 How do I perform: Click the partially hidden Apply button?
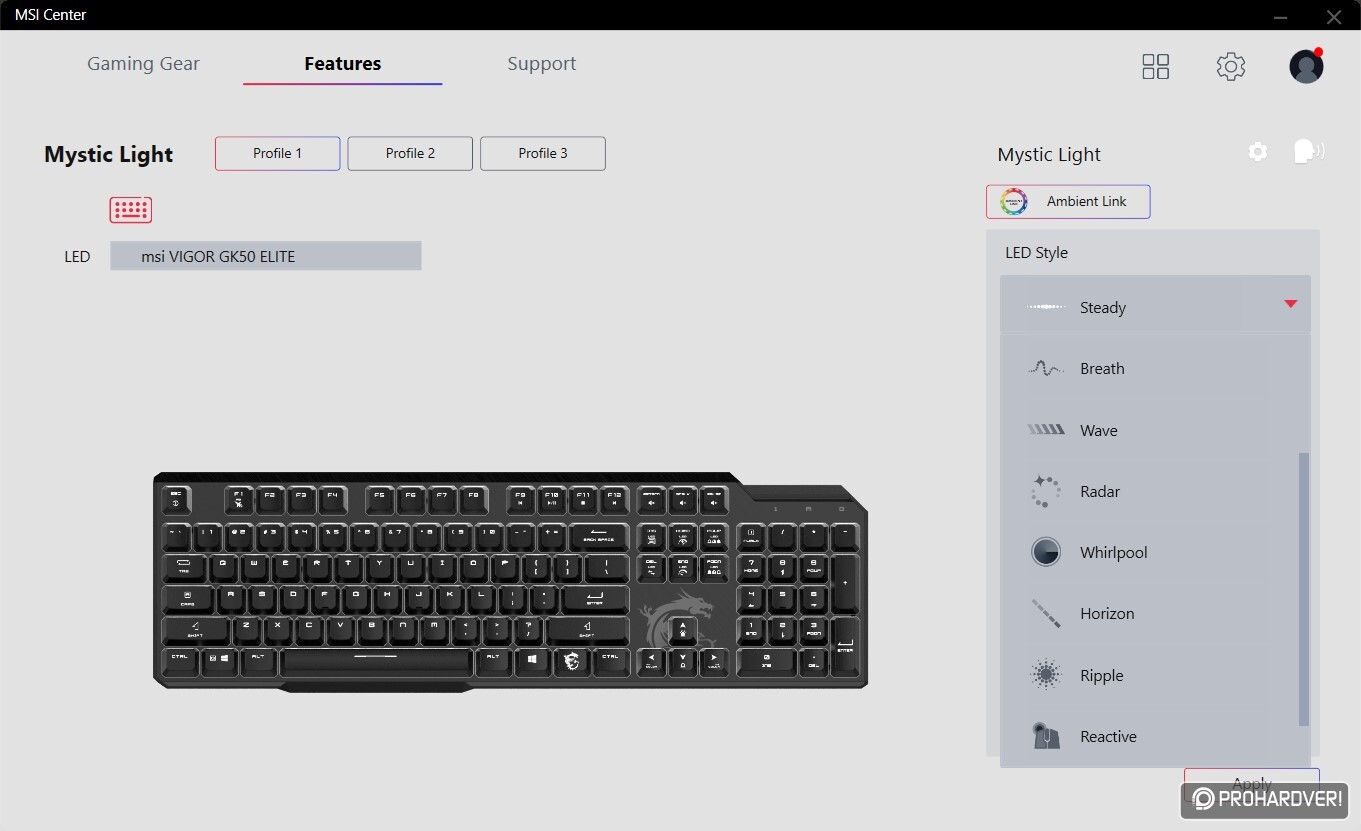(x=1252, y=784)
